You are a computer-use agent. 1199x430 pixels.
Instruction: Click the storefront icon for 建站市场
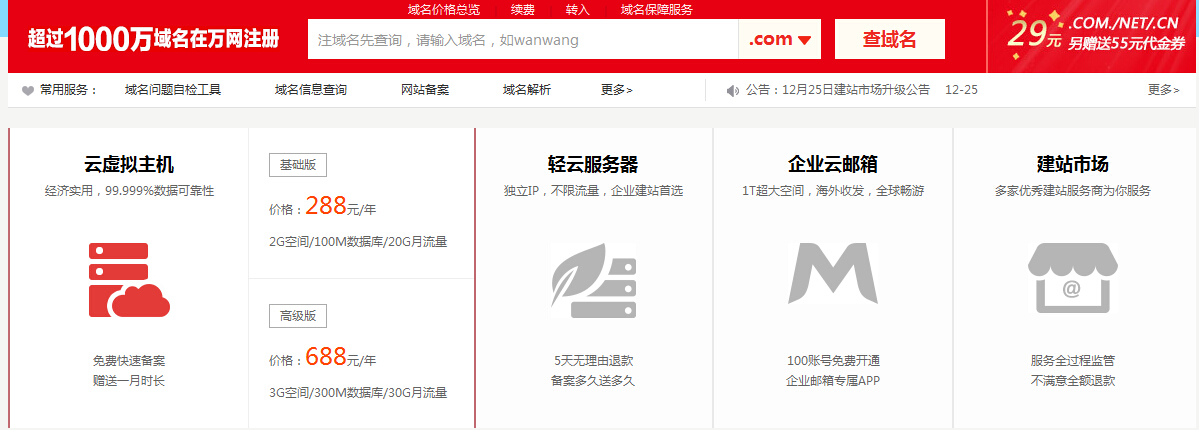pyautogui.click(x=1072, y=278)
